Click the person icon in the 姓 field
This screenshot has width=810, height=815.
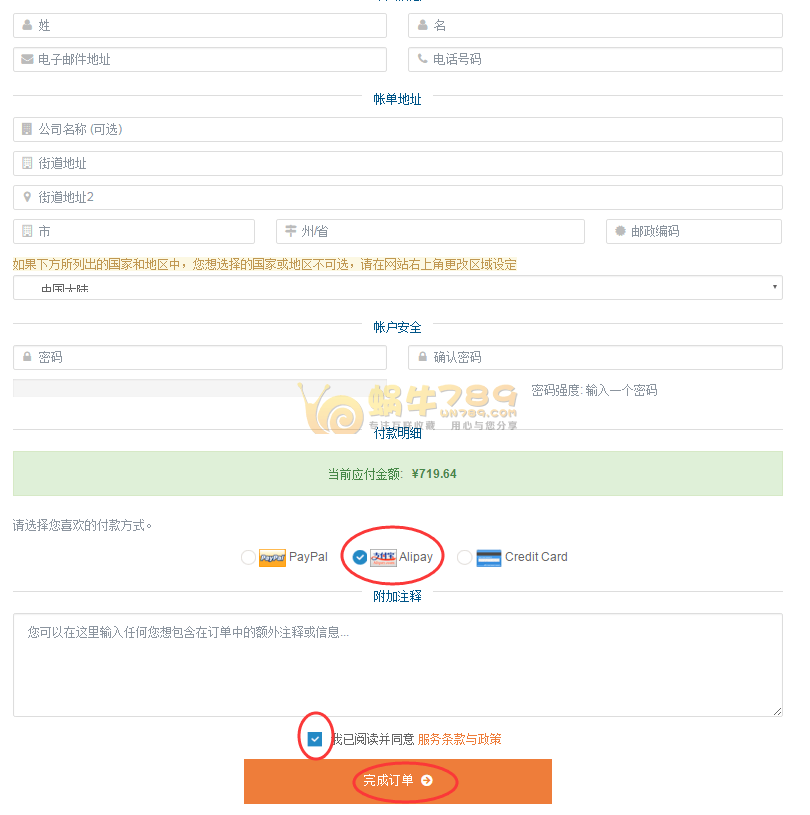(x=28, y=25)
